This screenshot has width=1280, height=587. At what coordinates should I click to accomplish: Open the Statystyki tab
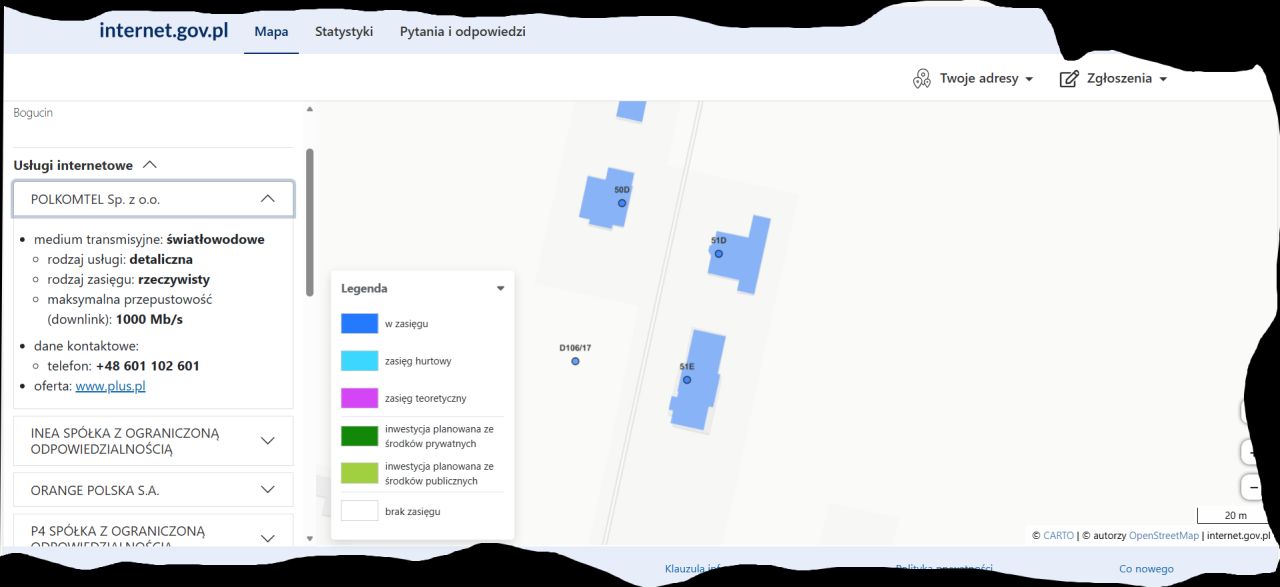click(x=344, y=31)
